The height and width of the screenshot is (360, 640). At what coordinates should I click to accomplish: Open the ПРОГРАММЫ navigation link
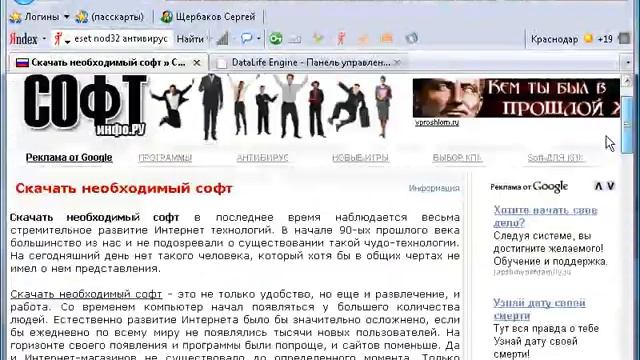[x=165, y=158]
